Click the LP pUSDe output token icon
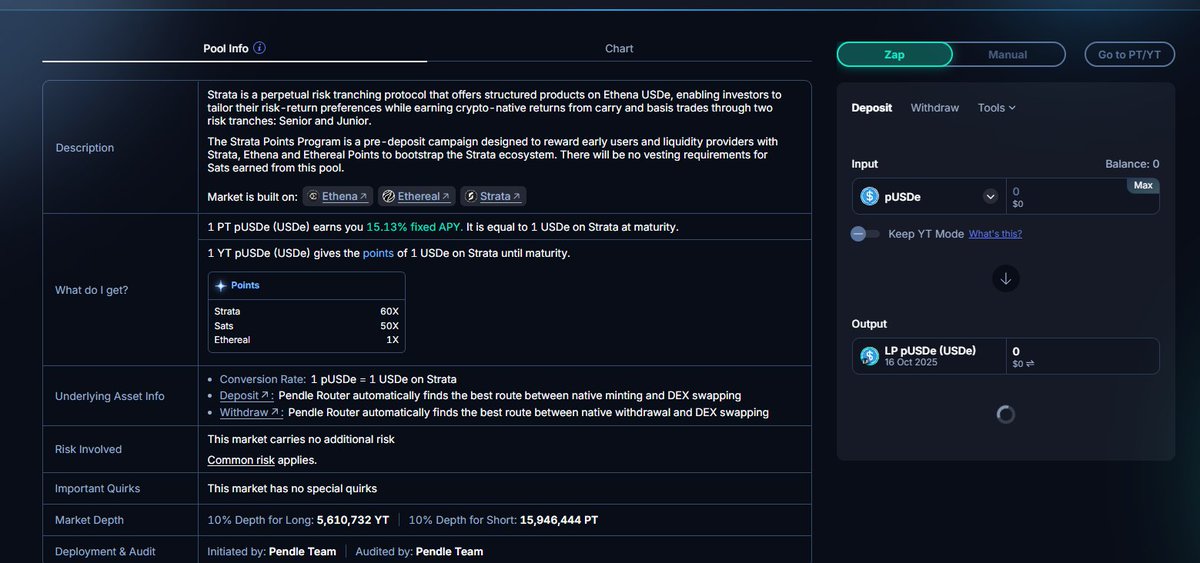The width and height of the screenshot is (1200, 563). (x=869, y=356)
